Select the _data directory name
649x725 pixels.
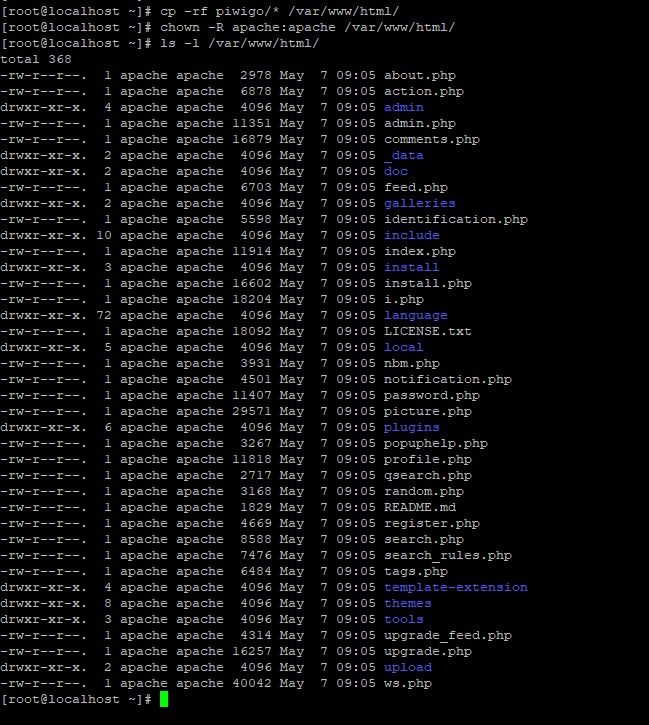tap(404, 155)
